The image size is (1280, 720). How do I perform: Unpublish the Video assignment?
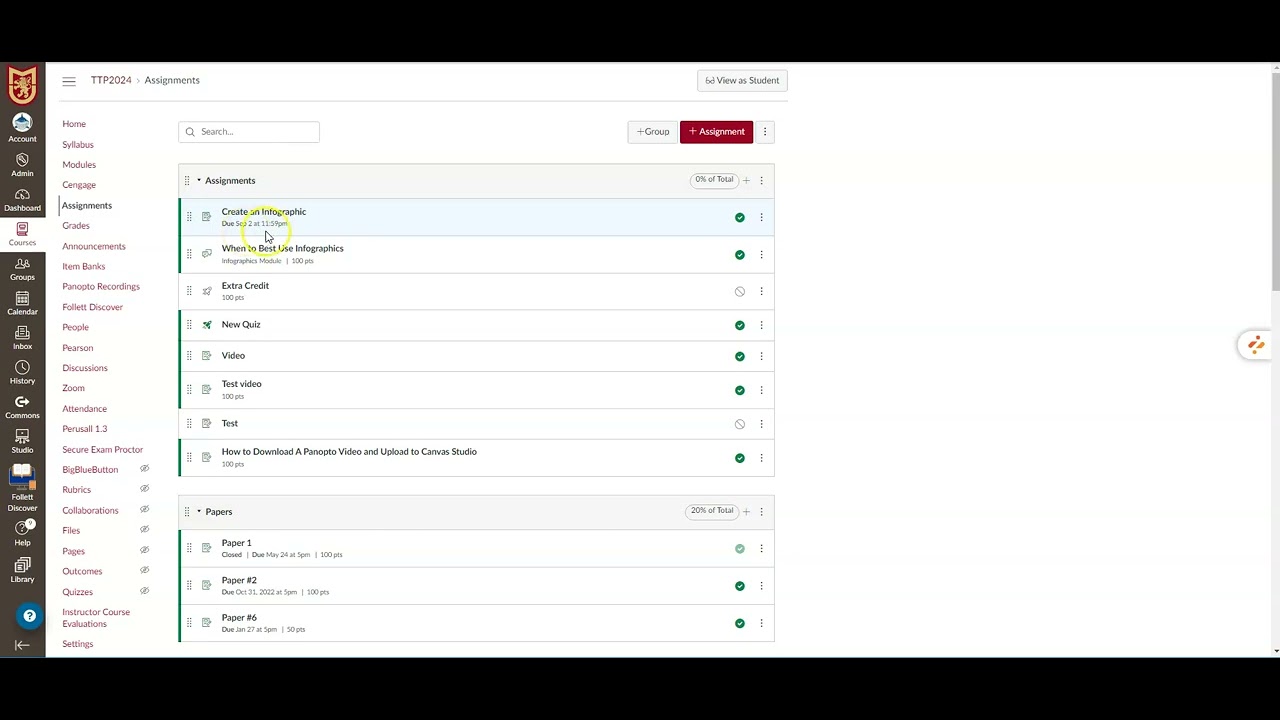click(740, 356)
